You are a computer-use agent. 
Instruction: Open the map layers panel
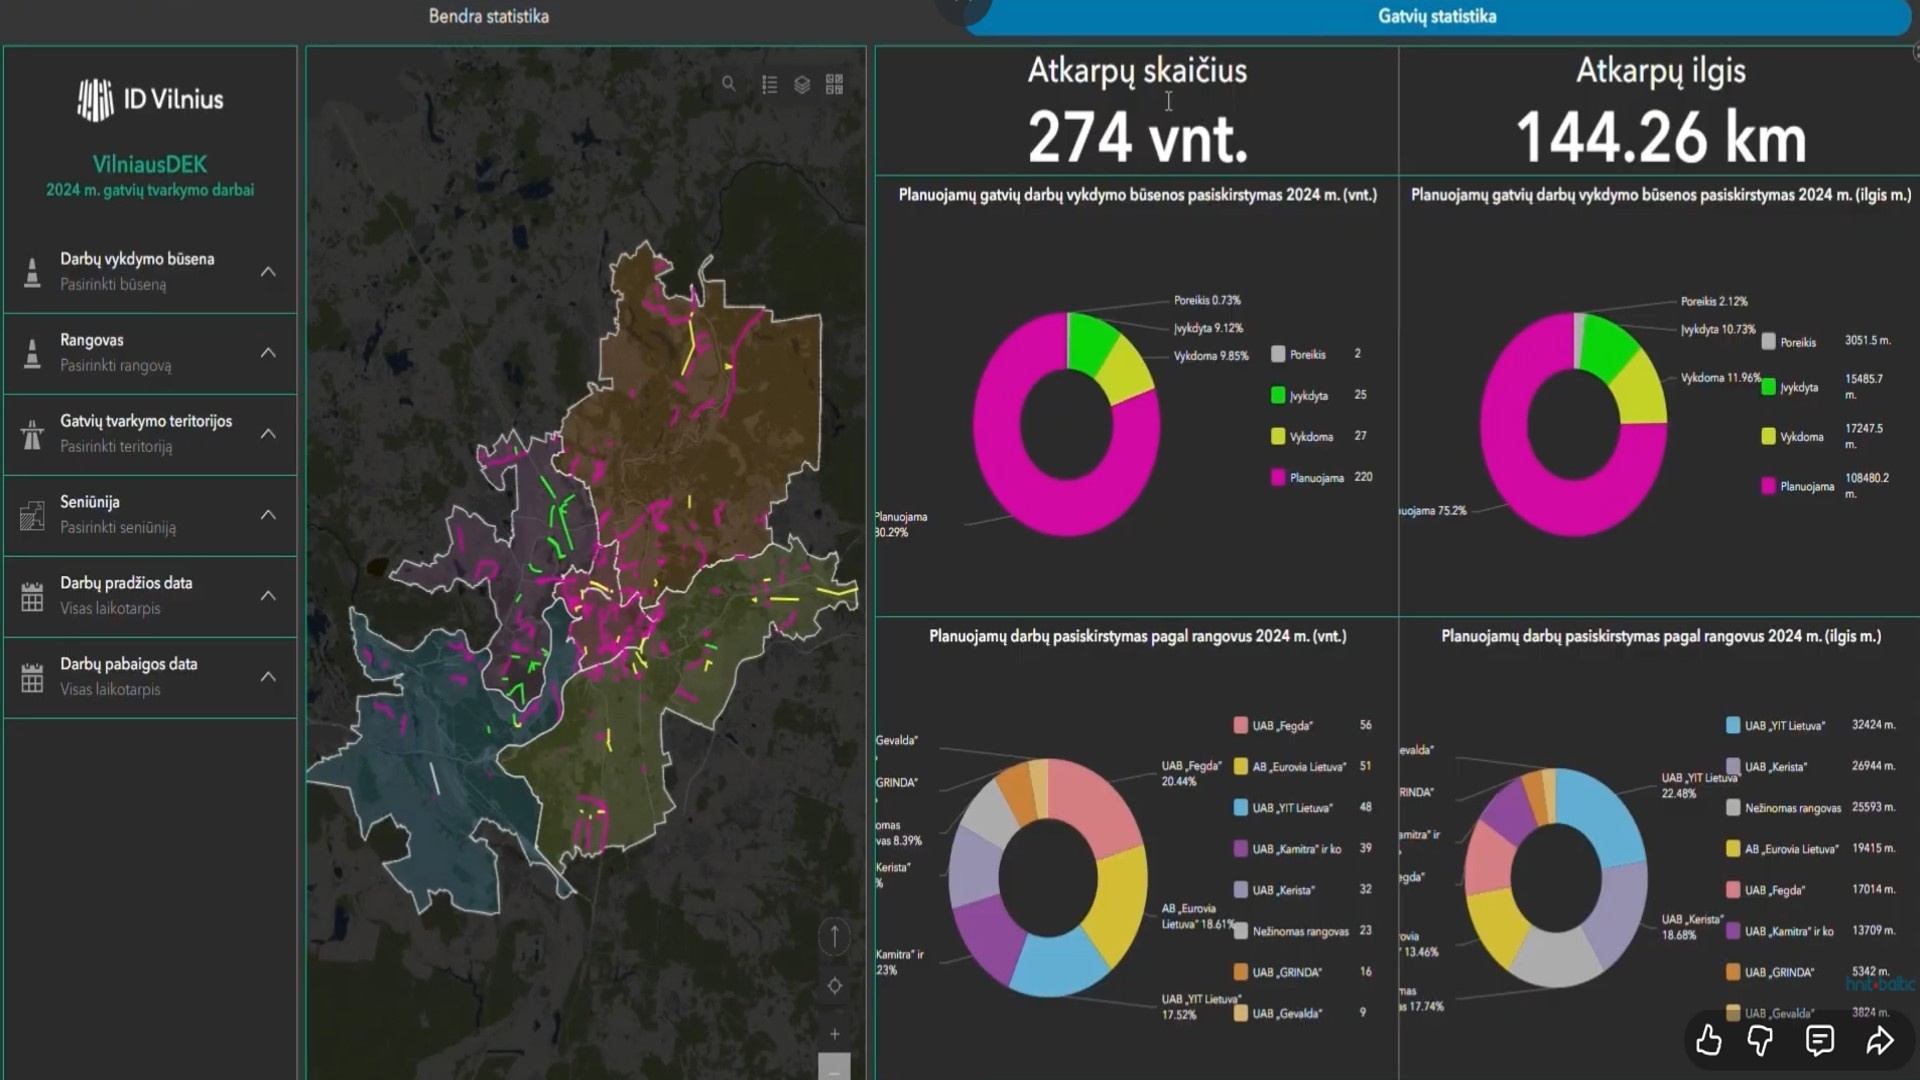[802, 85]
